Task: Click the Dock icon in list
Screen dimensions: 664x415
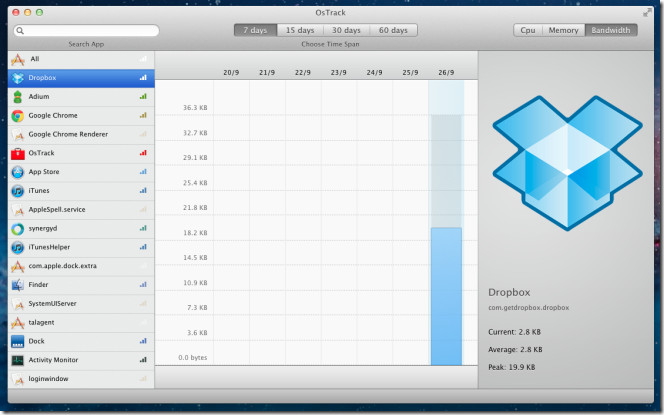Action: pyautogui.click(x=17, y=341)
